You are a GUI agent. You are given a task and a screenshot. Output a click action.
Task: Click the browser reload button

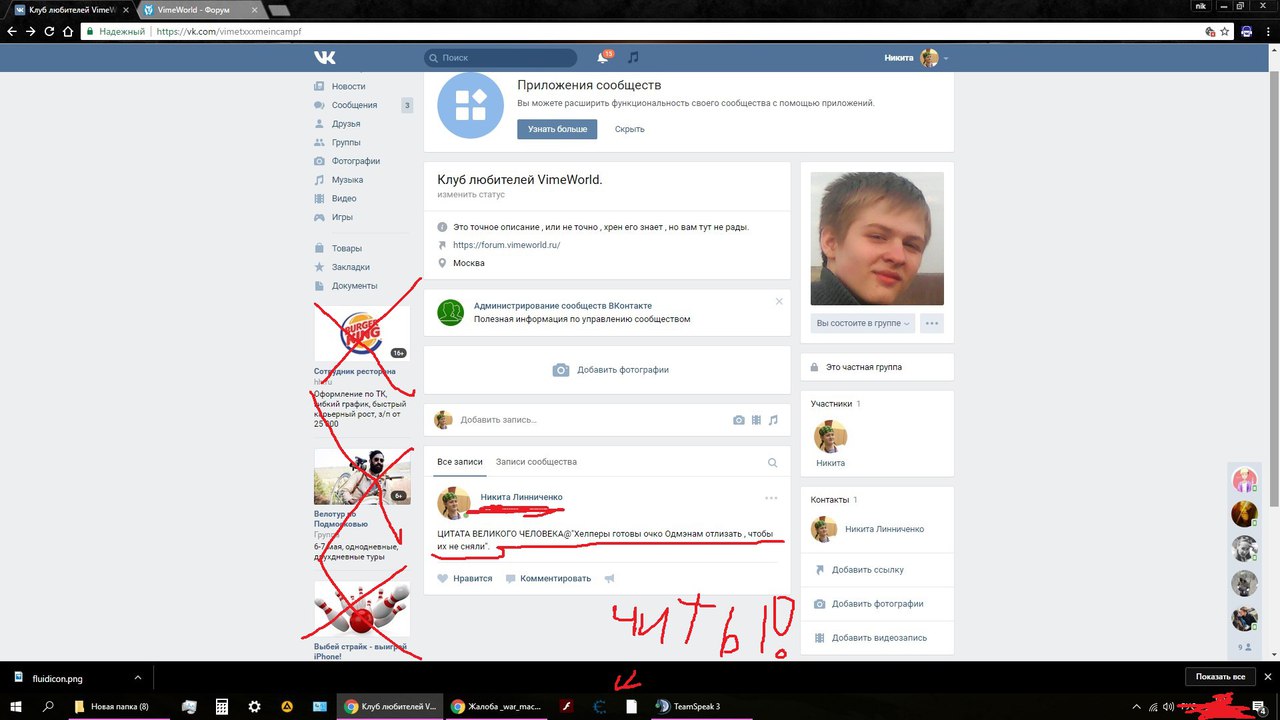[x=49, y=31]
